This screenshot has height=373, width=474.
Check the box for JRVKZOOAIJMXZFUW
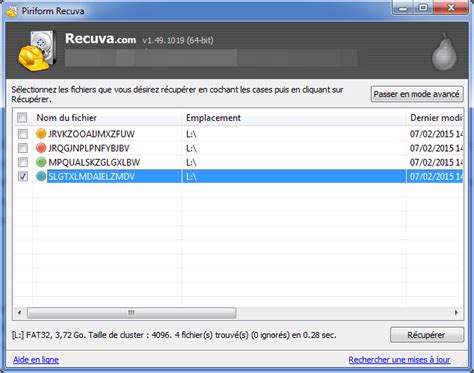click(23, 134)
